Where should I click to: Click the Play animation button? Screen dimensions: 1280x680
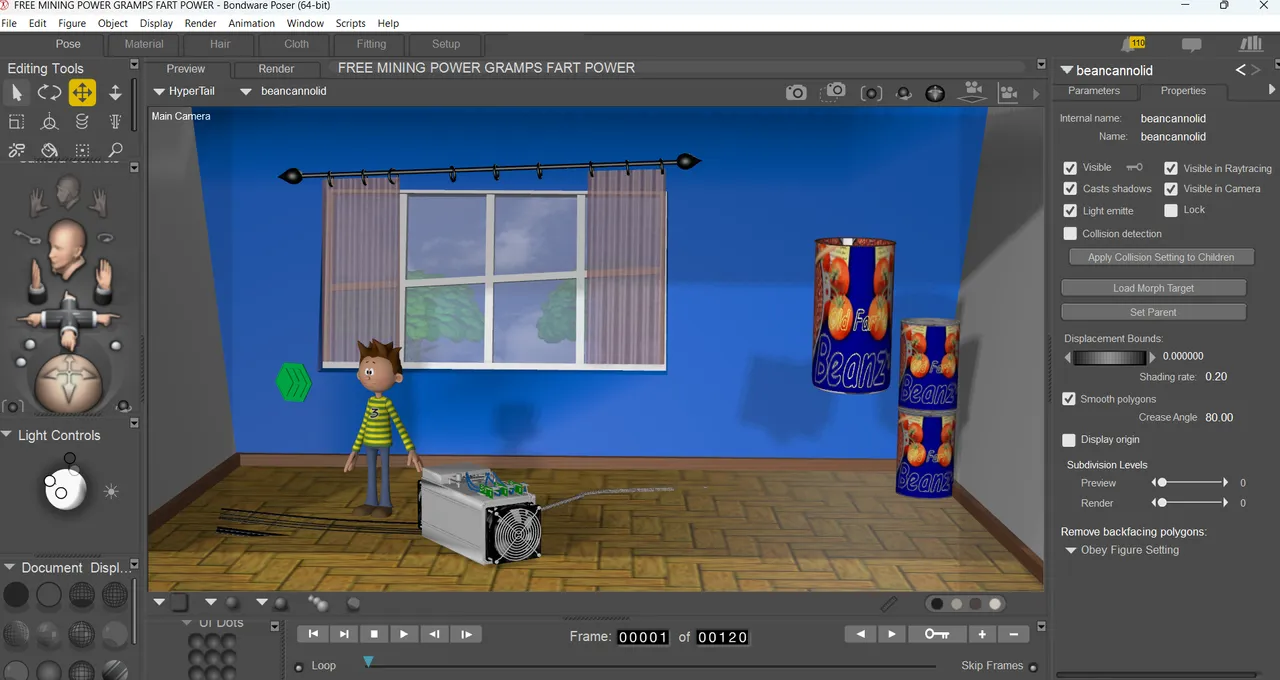point(404,634)
